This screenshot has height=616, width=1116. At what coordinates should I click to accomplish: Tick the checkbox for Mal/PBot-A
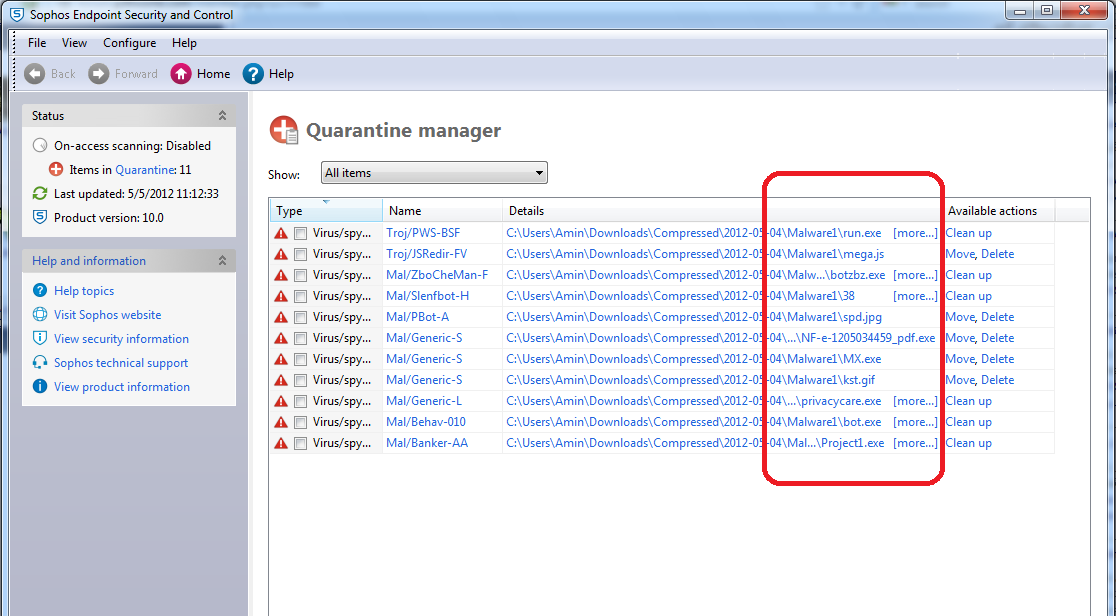coord(300,318)
